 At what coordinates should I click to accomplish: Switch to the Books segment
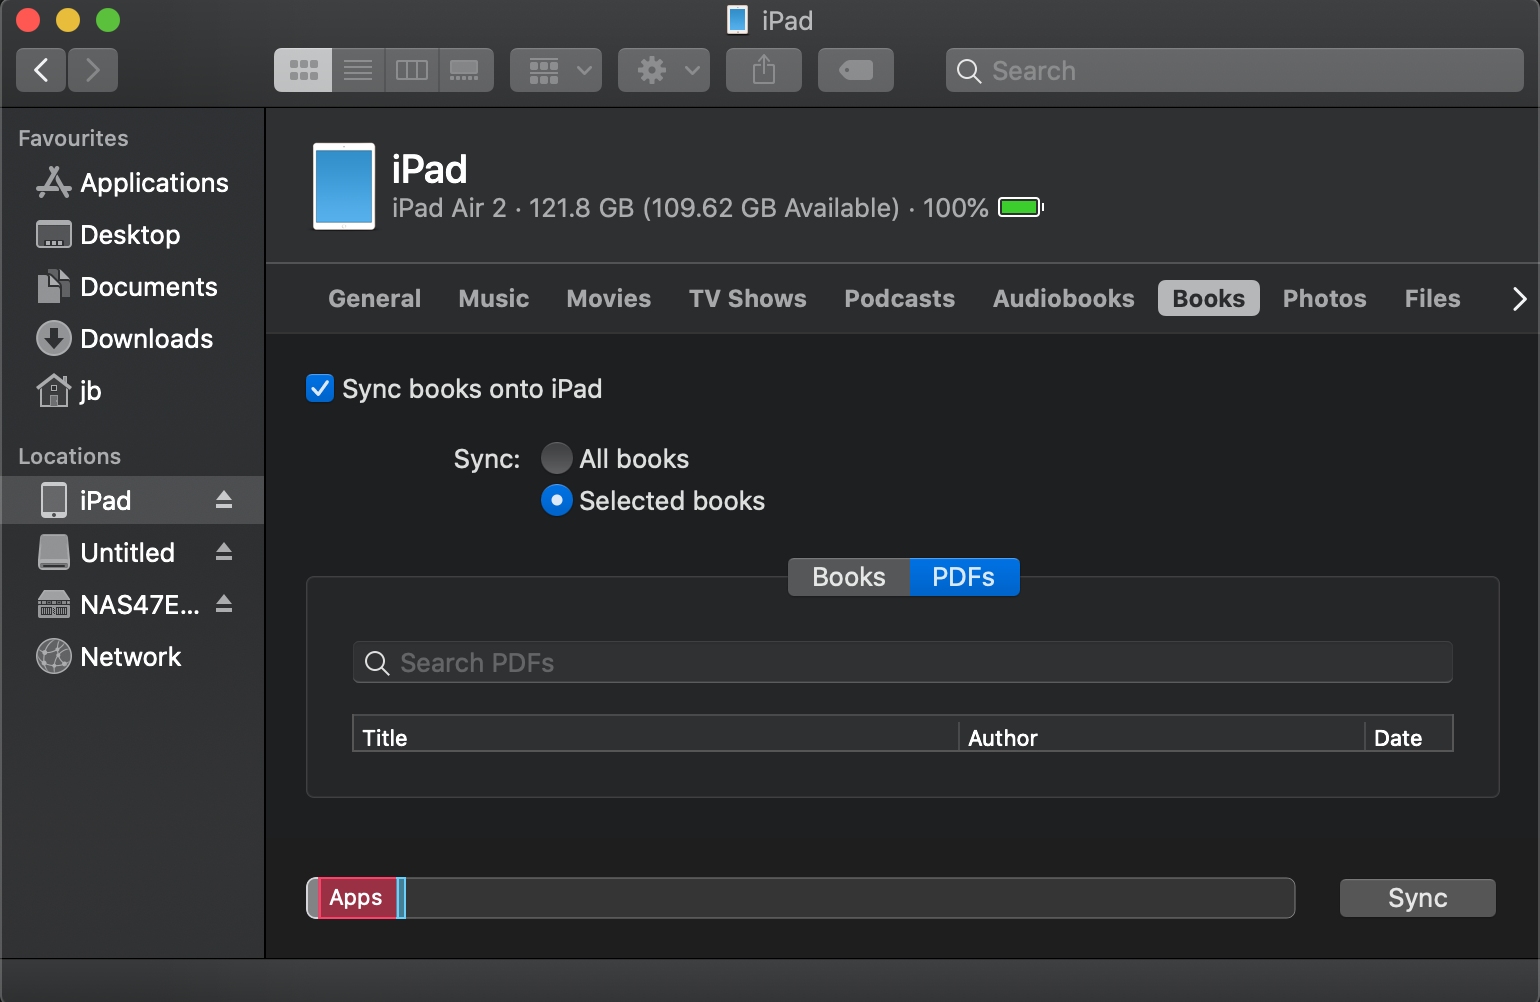pos(849,577)
